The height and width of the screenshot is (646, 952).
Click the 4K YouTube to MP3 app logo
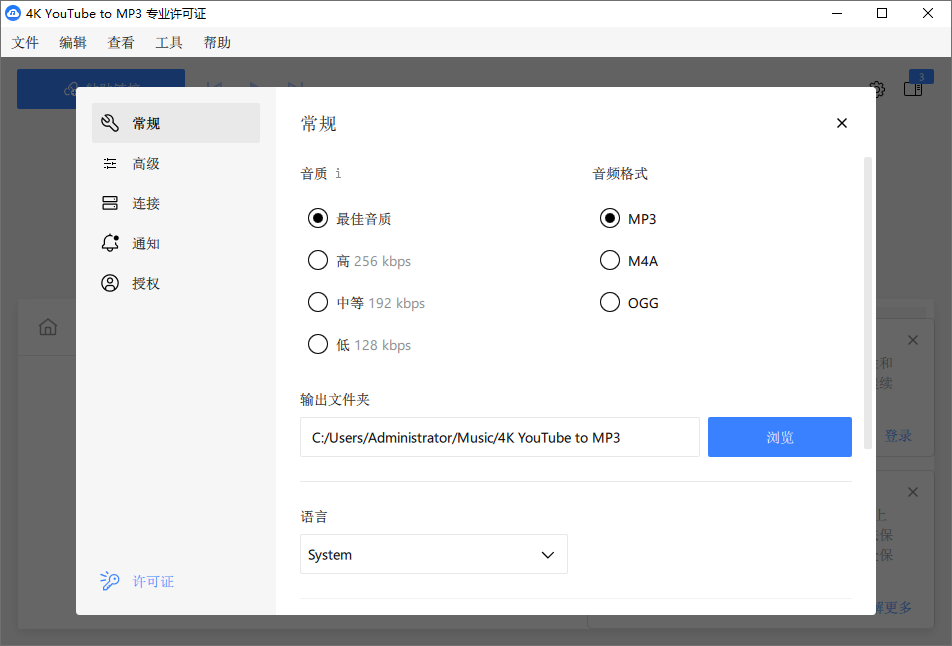coord(11,13)
